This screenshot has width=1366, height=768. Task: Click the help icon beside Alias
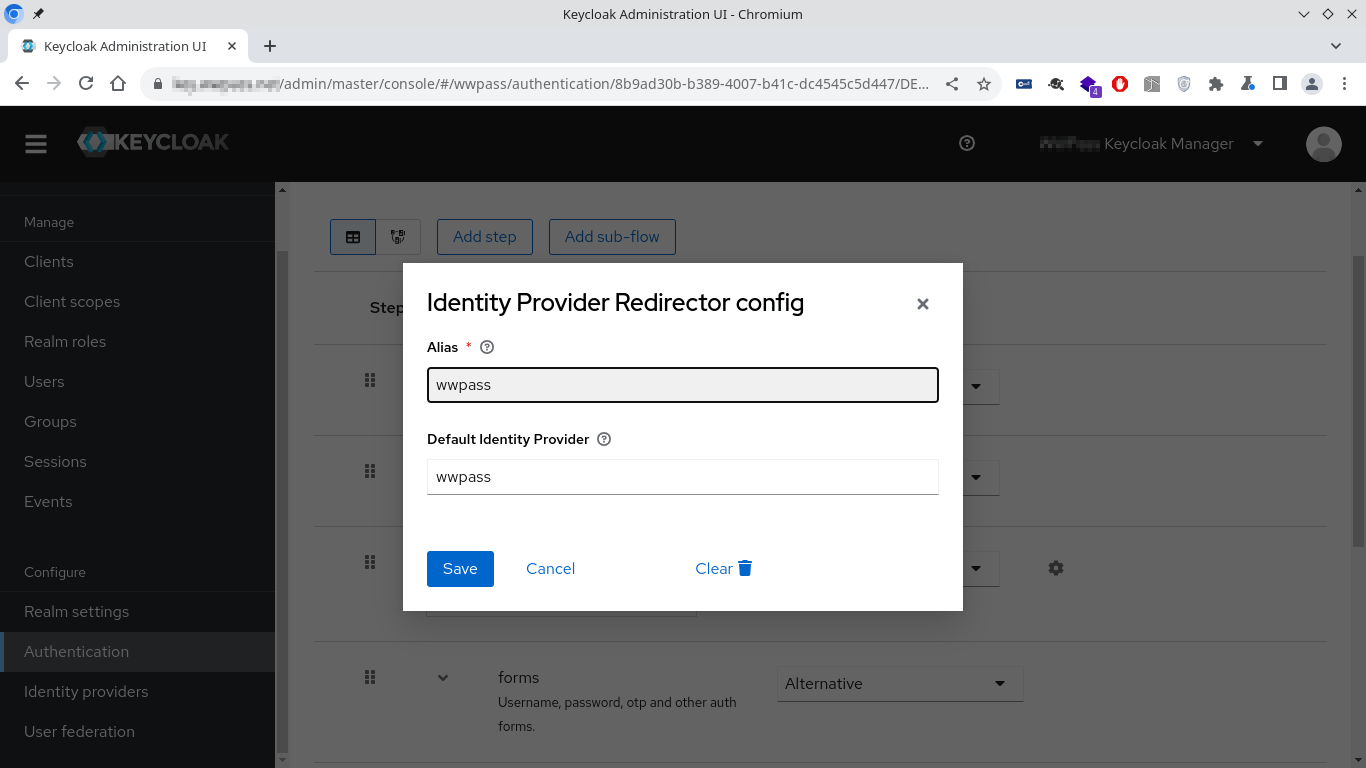click(x=487, y=347)
